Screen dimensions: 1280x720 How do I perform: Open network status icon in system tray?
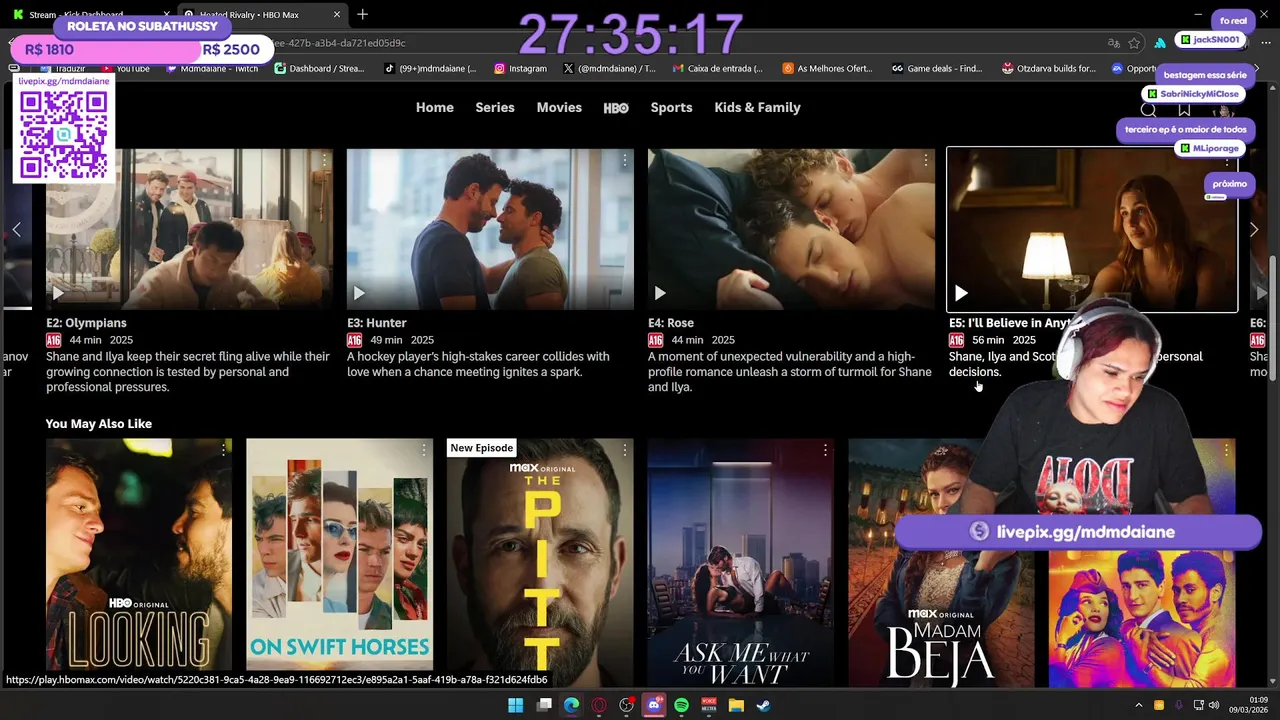[x=1199, y=705]
